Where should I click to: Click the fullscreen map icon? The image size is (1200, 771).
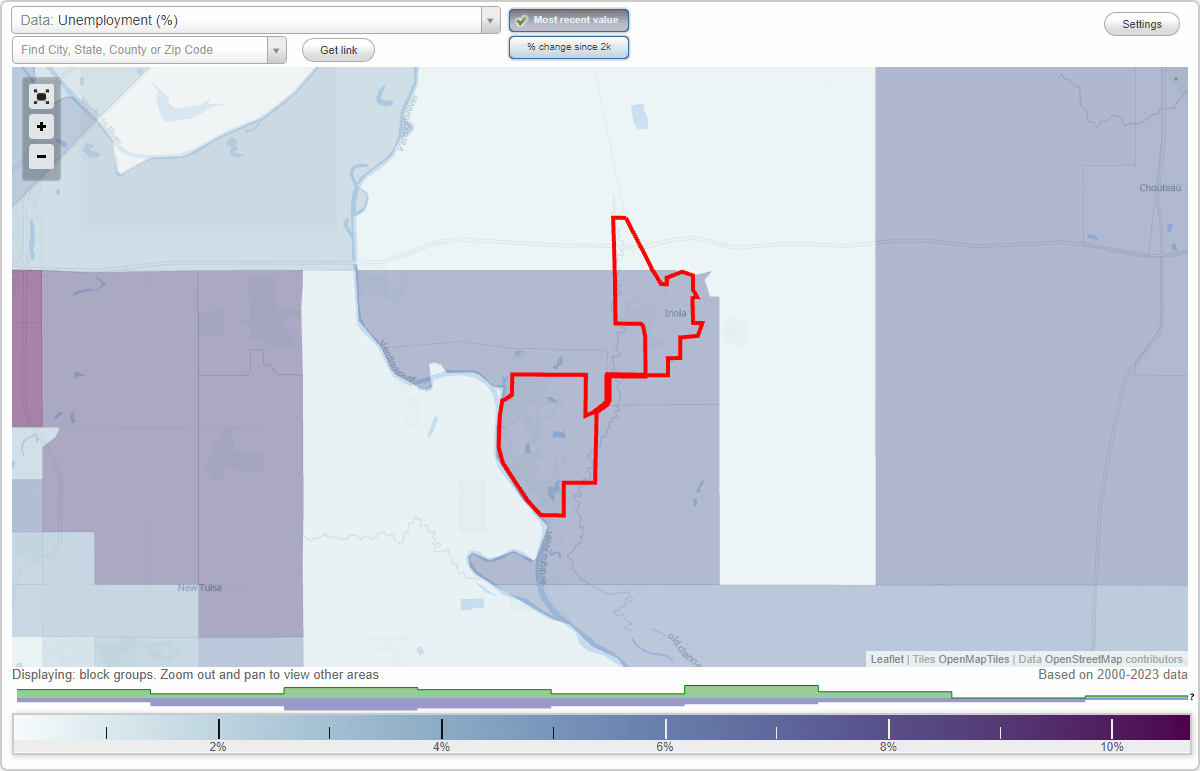coord(41,97)
